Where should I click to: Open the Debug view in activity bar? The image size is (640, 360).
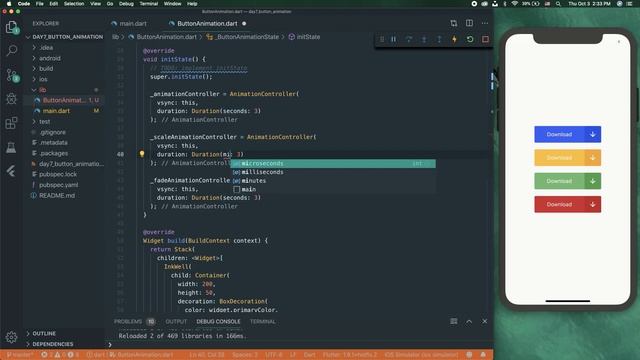click(x=11, y=98)
